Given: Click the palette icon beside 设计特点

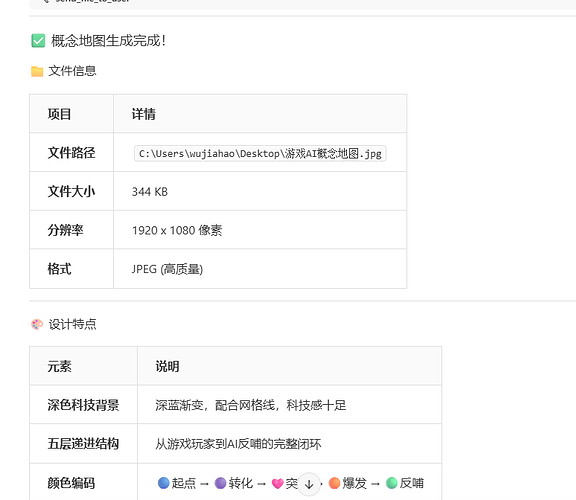Looking at the screenshot, I should [37, 324].
